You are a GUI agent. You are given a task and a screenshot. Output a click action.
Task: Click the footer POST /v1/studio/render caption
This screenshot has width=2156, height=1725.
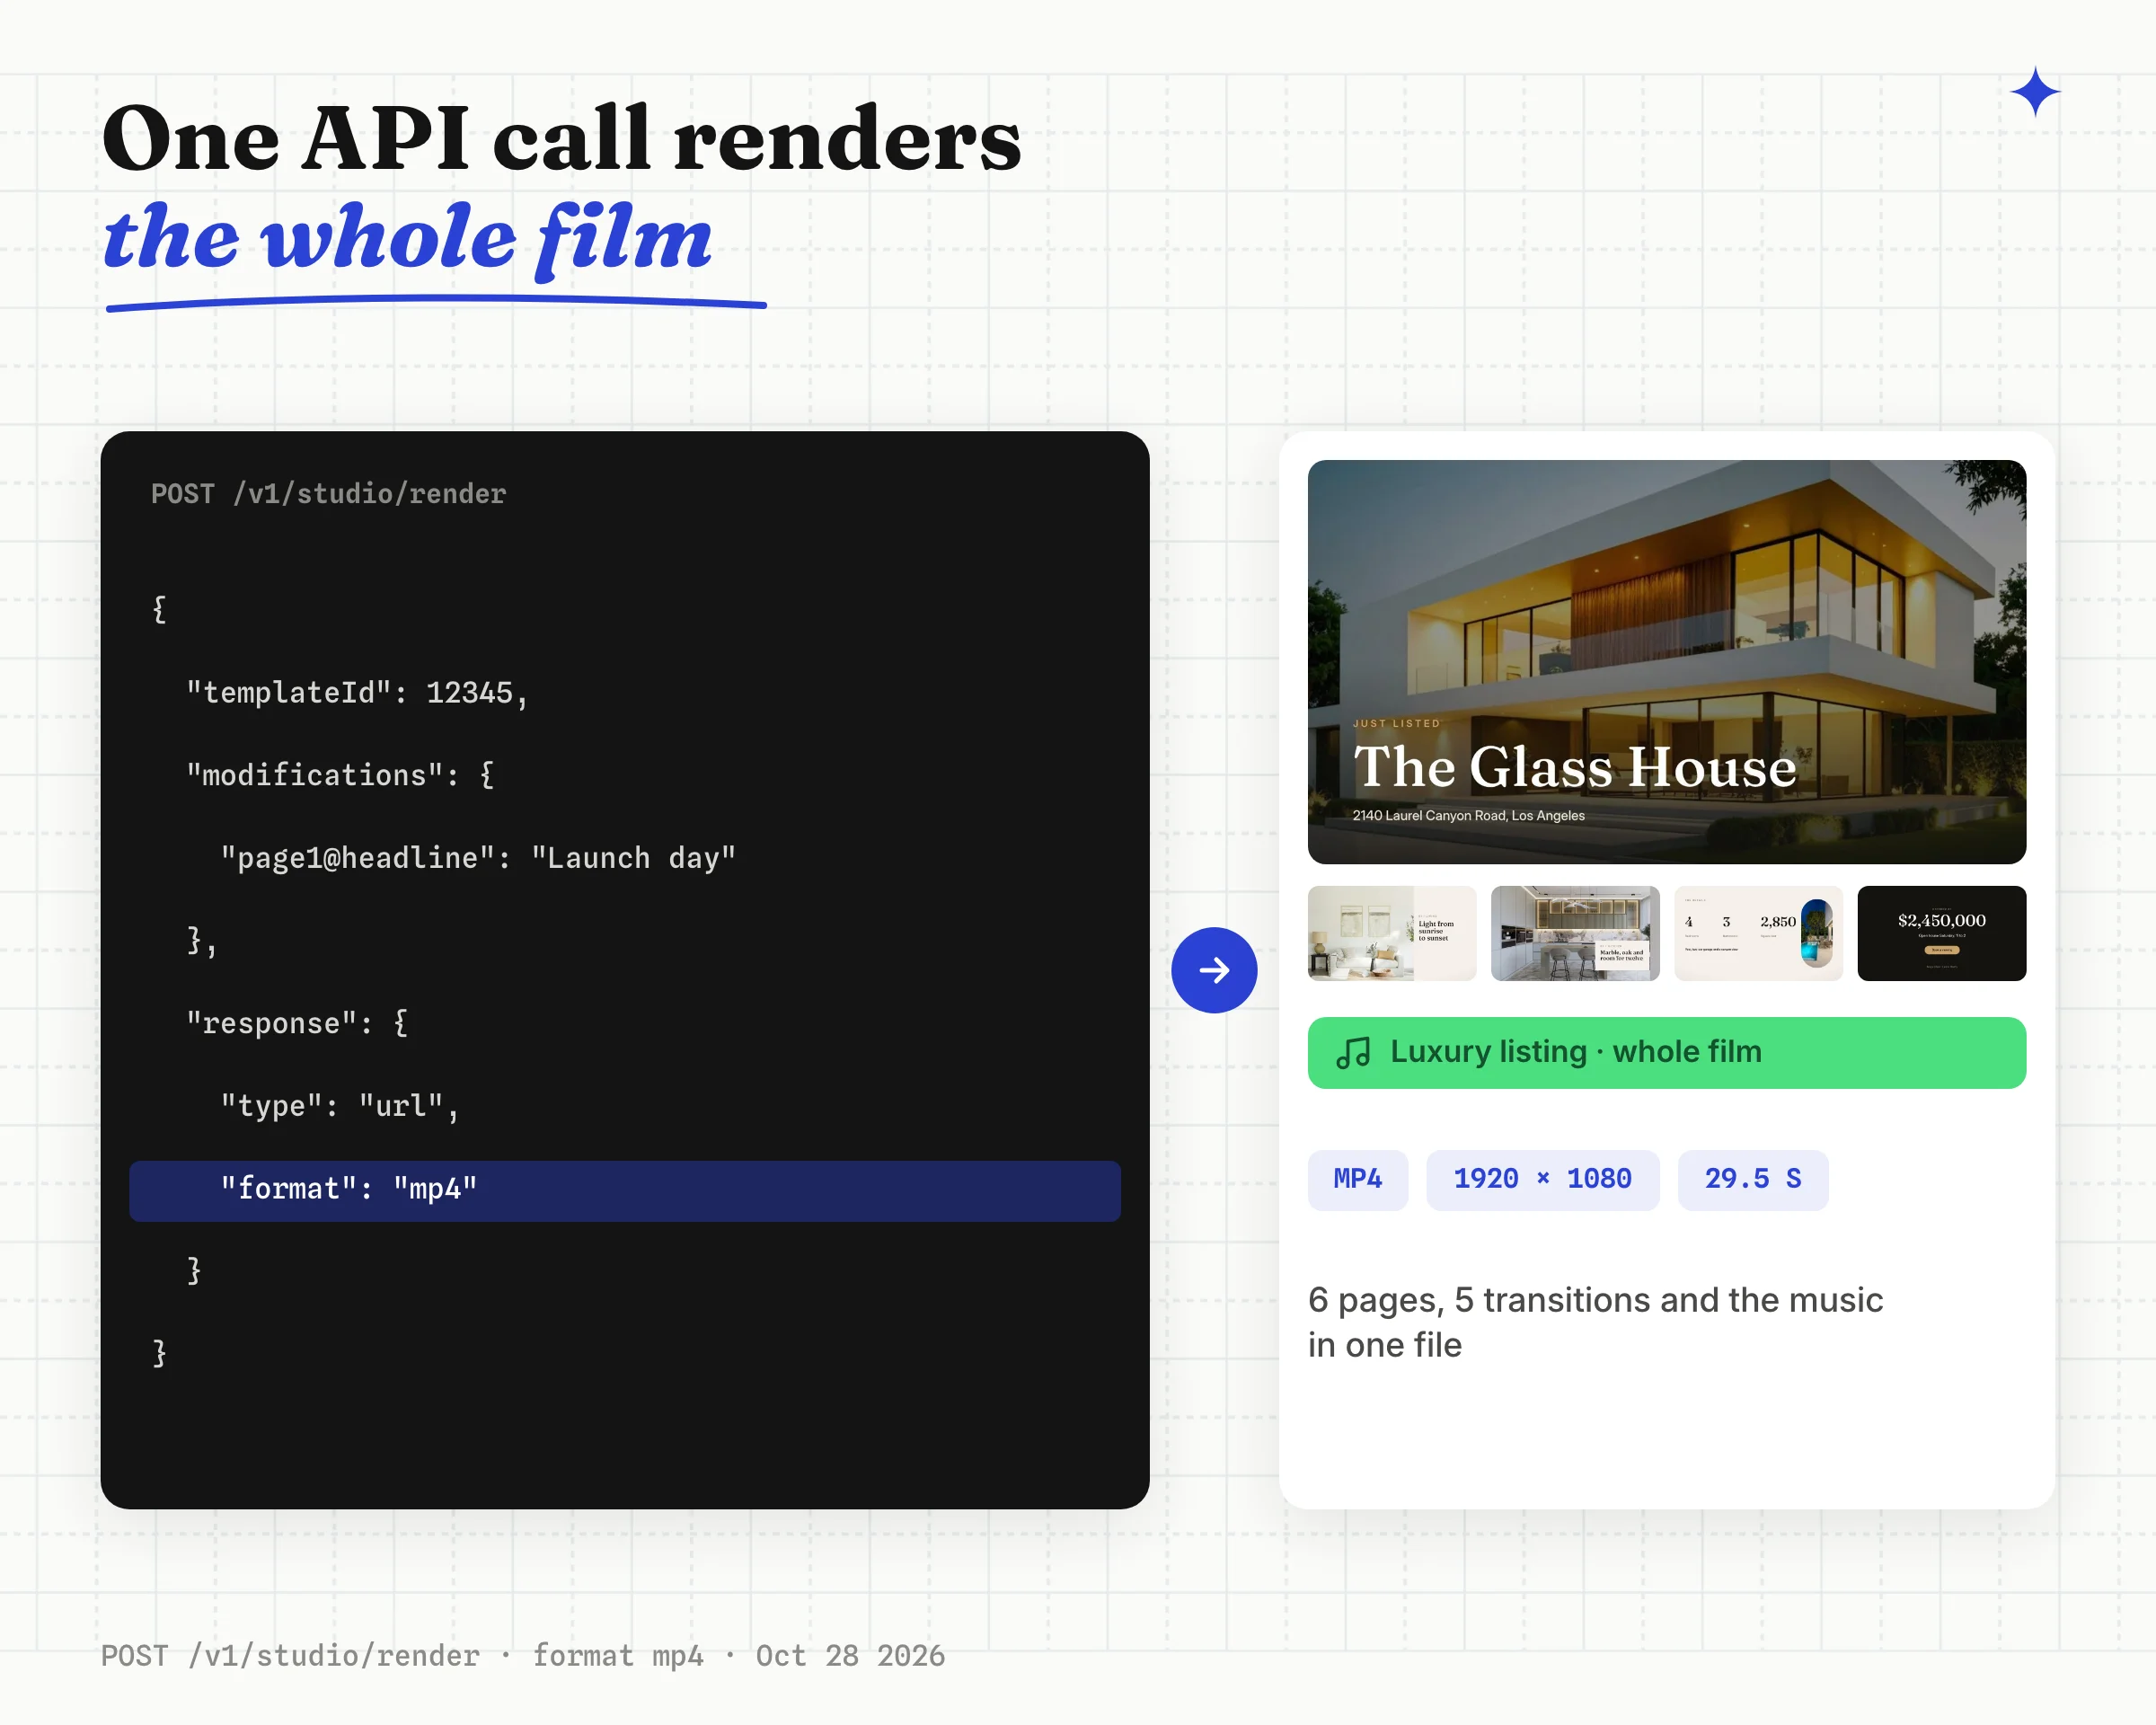[522, 1655]
